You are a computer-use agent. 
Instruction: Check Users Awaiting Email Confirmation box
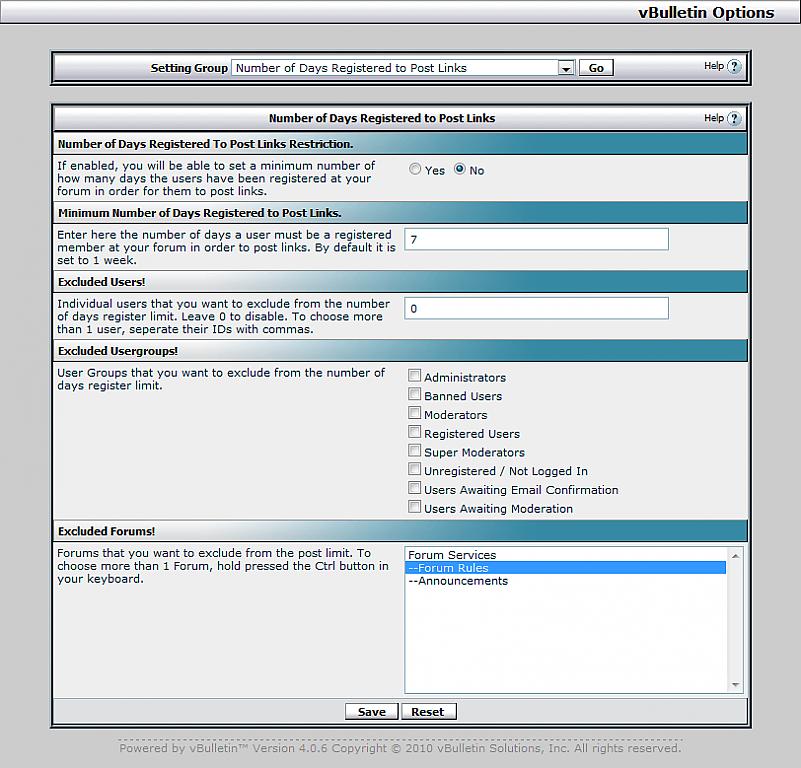[x=414, y=488]
